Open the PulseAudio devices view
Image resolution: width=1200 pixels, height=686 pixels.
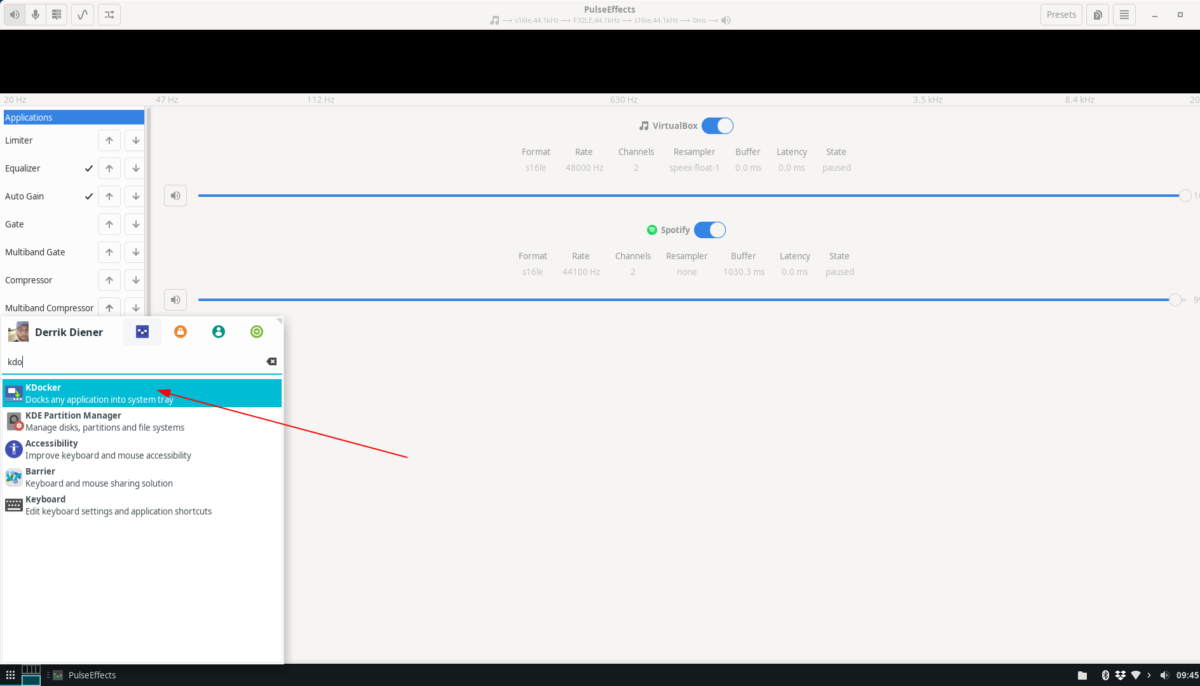(57, 14)
